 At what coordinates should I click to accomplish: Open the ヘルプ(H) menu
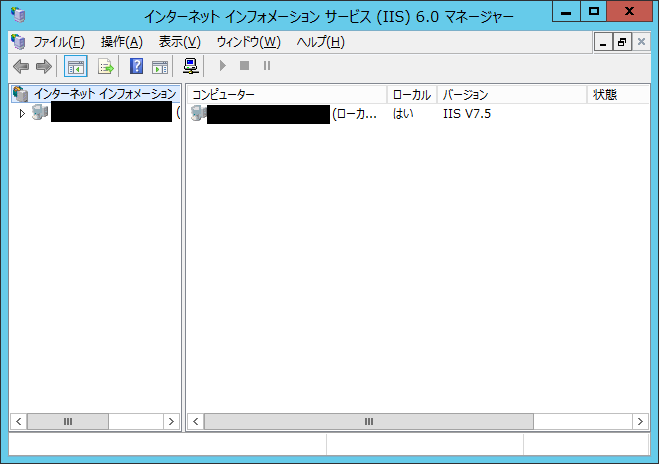pos(321,42)
